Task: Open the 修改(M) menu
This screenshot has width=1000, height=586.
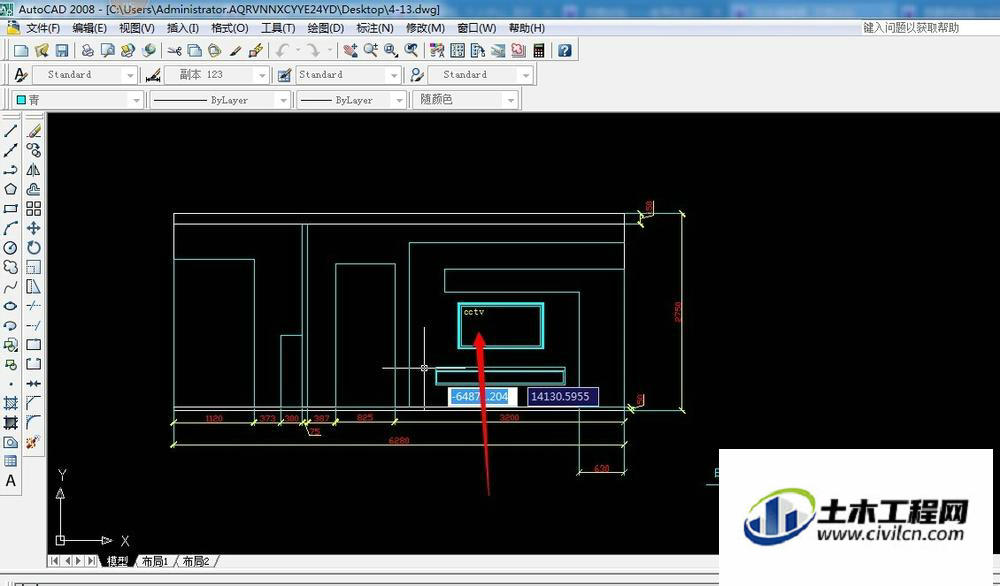Action: pos(425,28)
